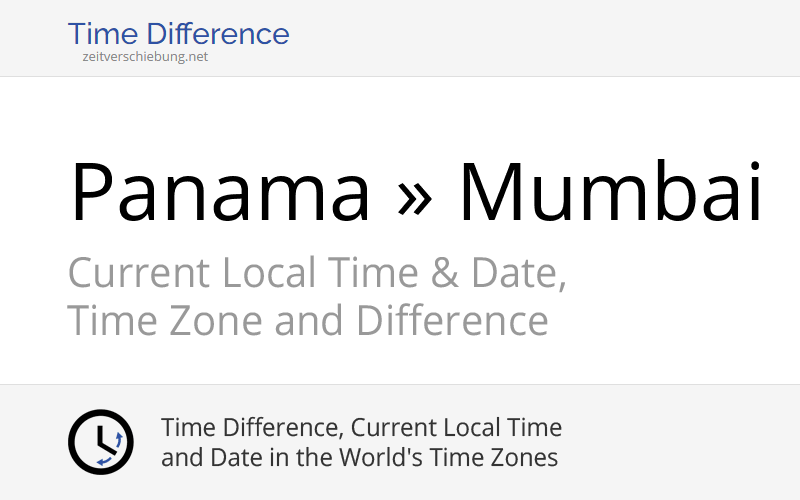This screenshot has width=800, height=500.
Task: Click the "Current Local Time & Date," subtitle line
Action: (317, 273)
